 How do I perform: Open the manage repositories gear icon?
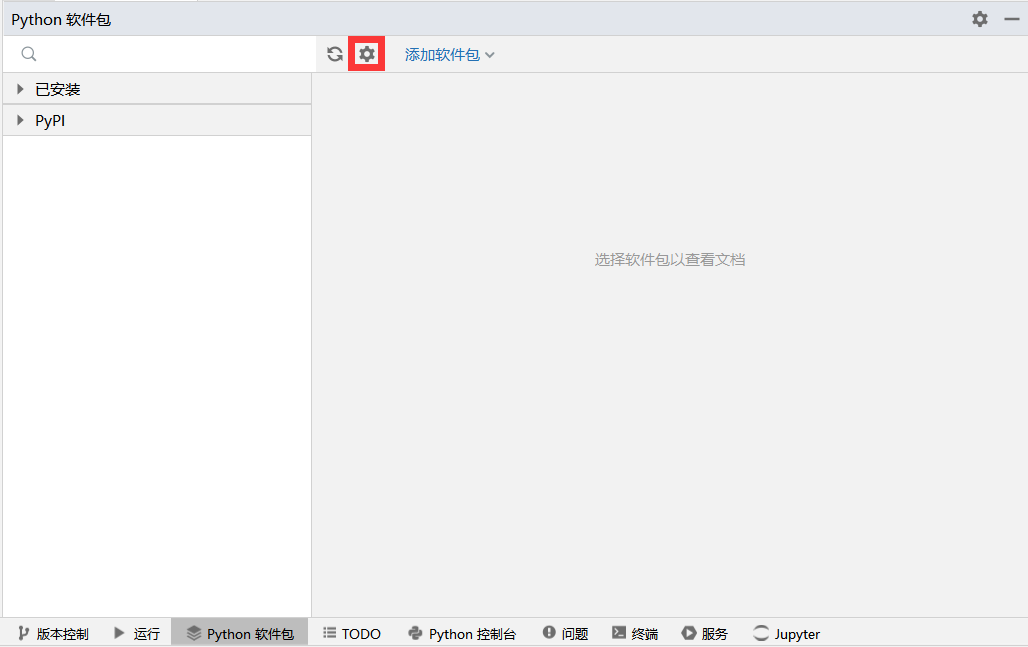[367, 54]
